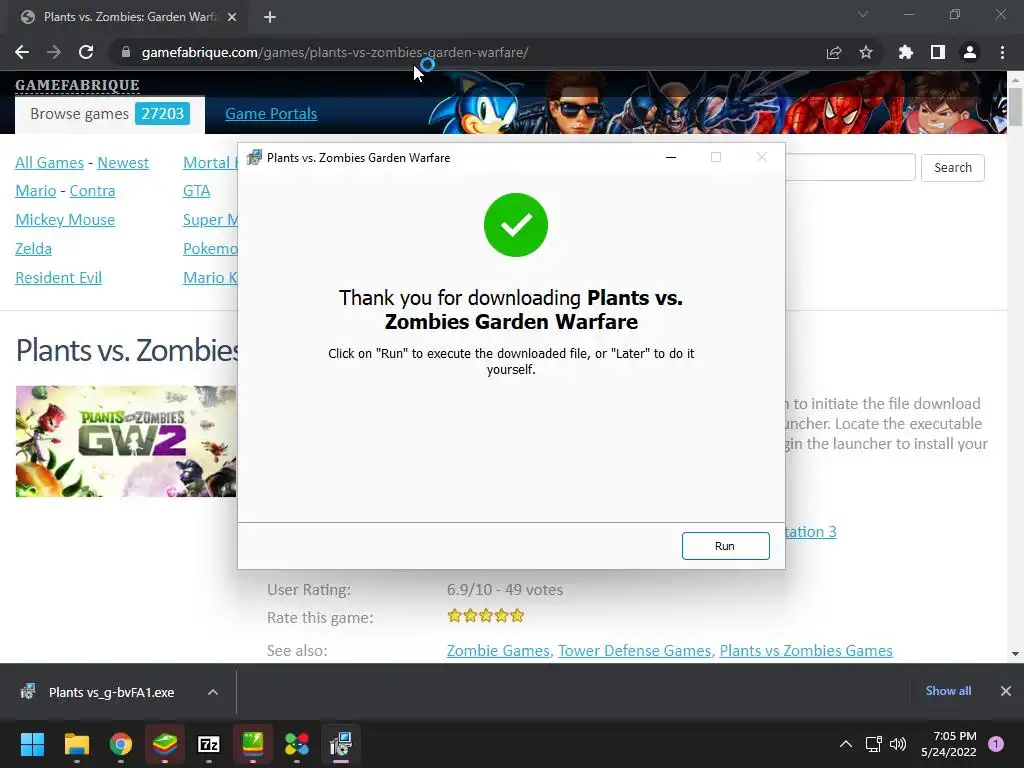Open the tab search chevron in Chrome
Image resolution: width=1024 pixels, height=768 pixels.
863,14
